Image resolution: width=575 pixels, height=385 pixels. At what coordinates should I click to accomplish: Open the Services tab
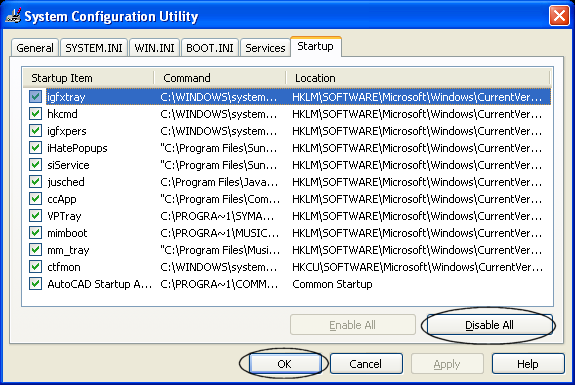pos(265,48)
